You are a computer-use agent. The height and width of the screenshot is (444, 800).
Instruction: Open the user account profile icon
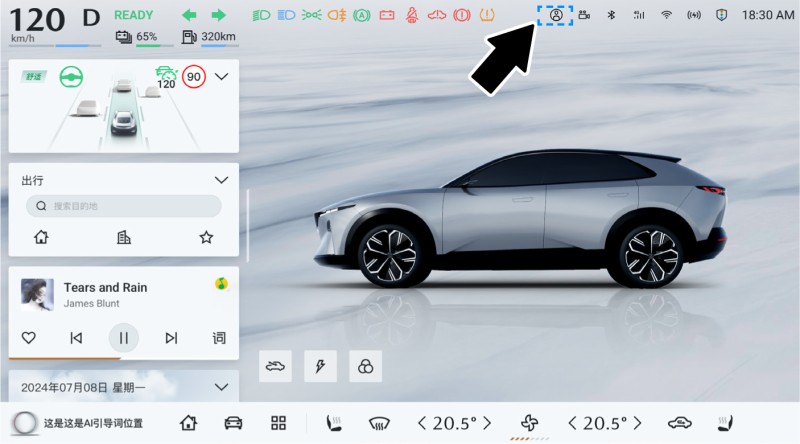tap(556, 15)
